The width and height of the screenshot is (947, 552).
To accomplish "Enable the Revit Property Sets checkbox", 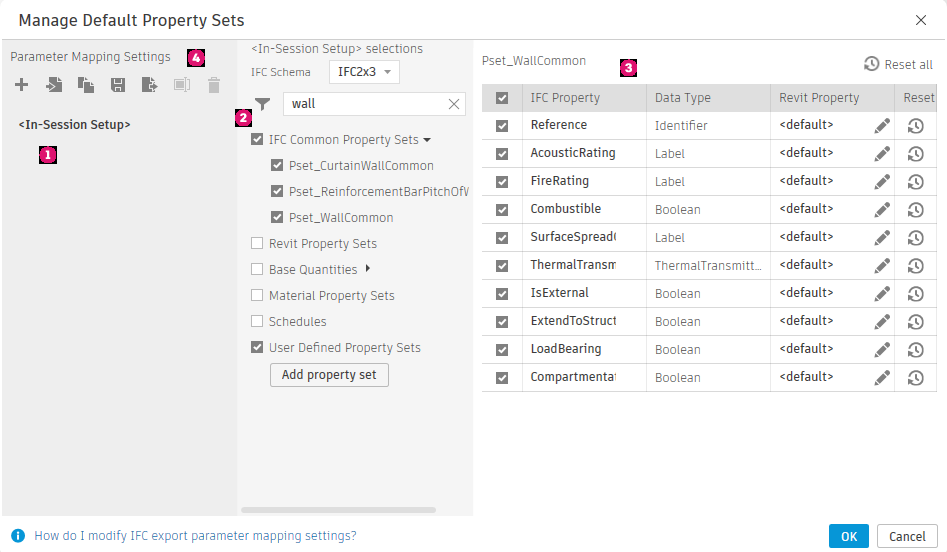I will 258,244.
